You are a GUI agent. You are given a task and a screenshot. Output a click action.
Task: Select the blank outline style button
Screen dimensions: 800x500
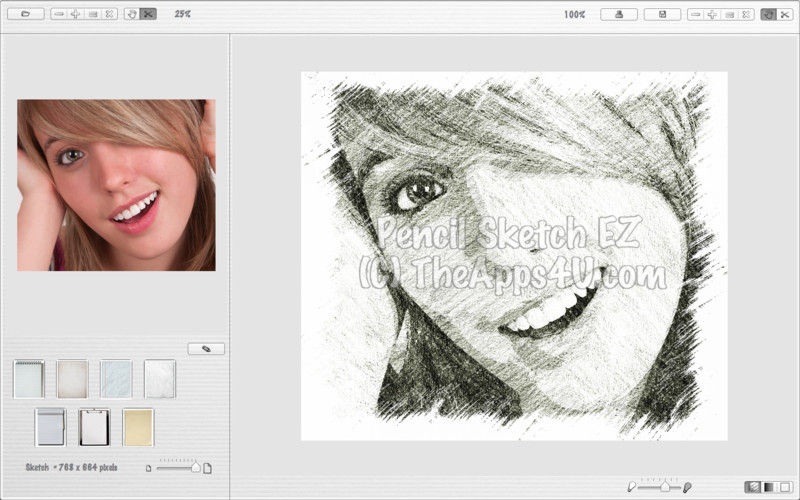pos(785,487)
